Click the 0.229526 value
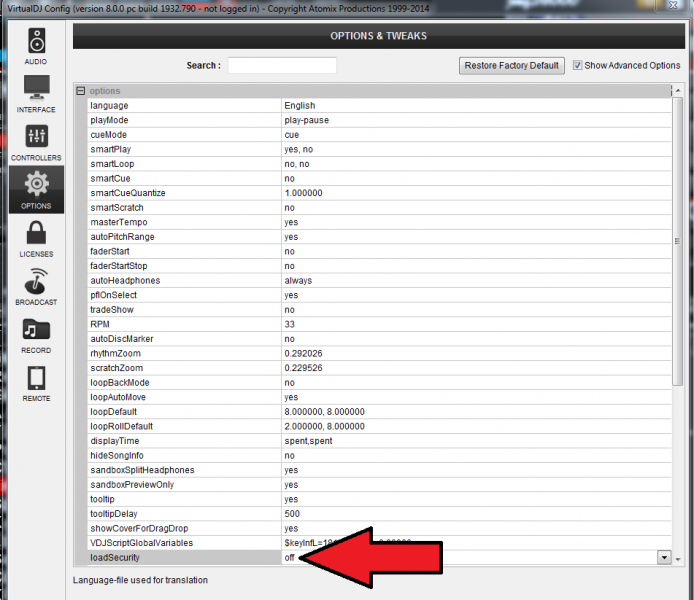Viewport: 694px width, 600px height. 303,368
